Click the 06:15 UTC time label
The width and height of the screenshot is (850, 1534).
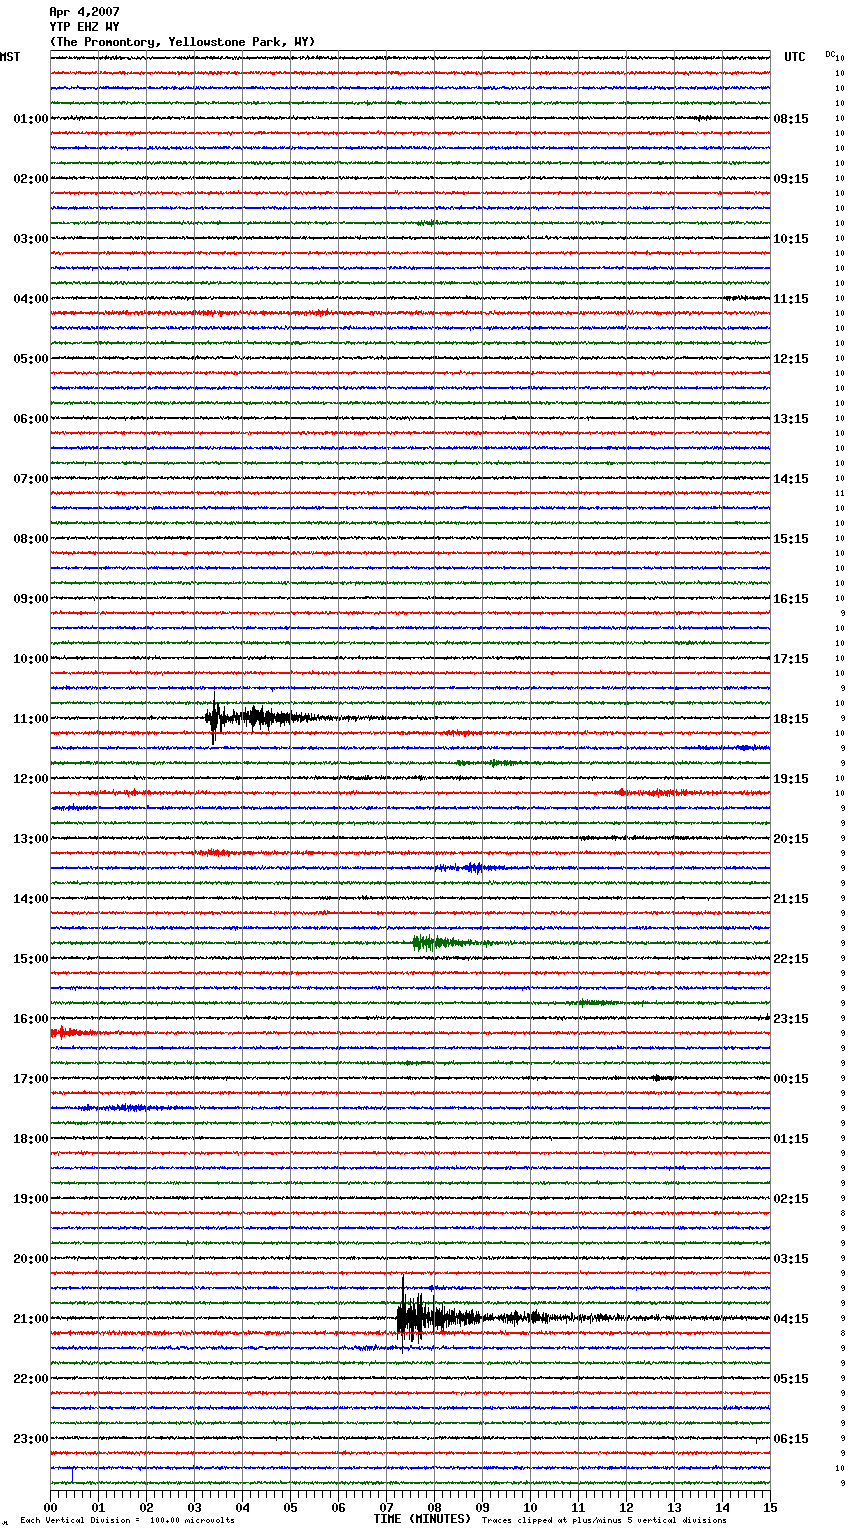[791, 1439]
